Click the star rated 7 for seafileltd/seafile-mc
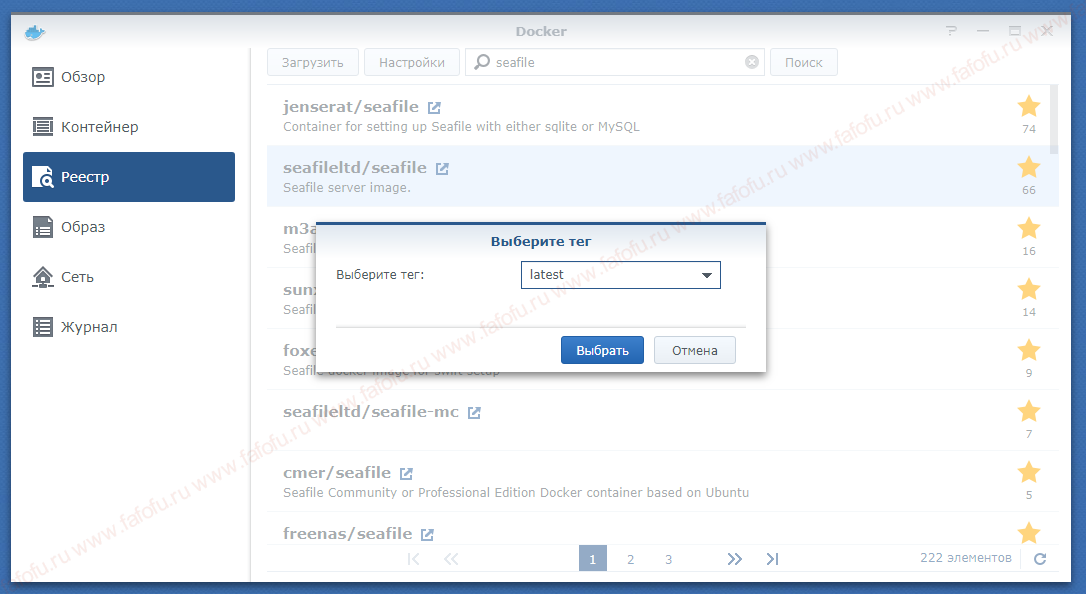This screenshot has width=1086, height=594. 1029,411
